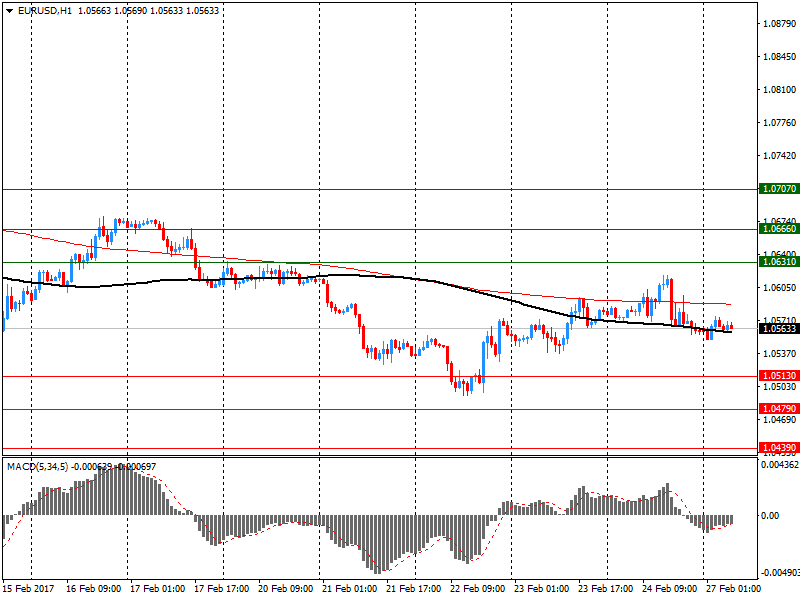Screen dimensions: 800x600
Task: Click time axis label 15 Feb 2017
Action: point(28,589)
